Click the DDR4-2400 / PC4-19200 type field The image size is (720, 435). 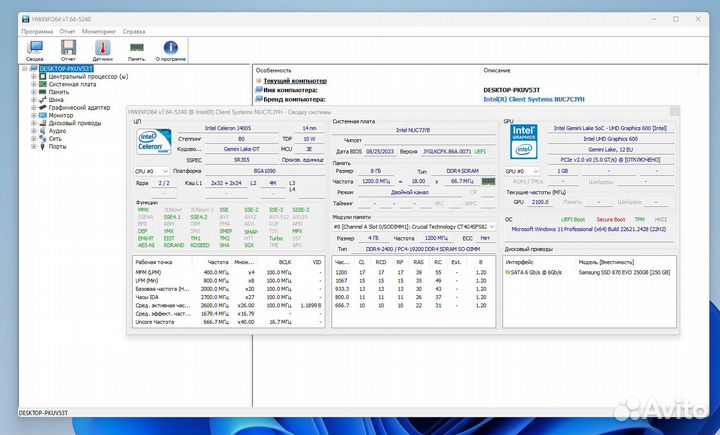423,249
